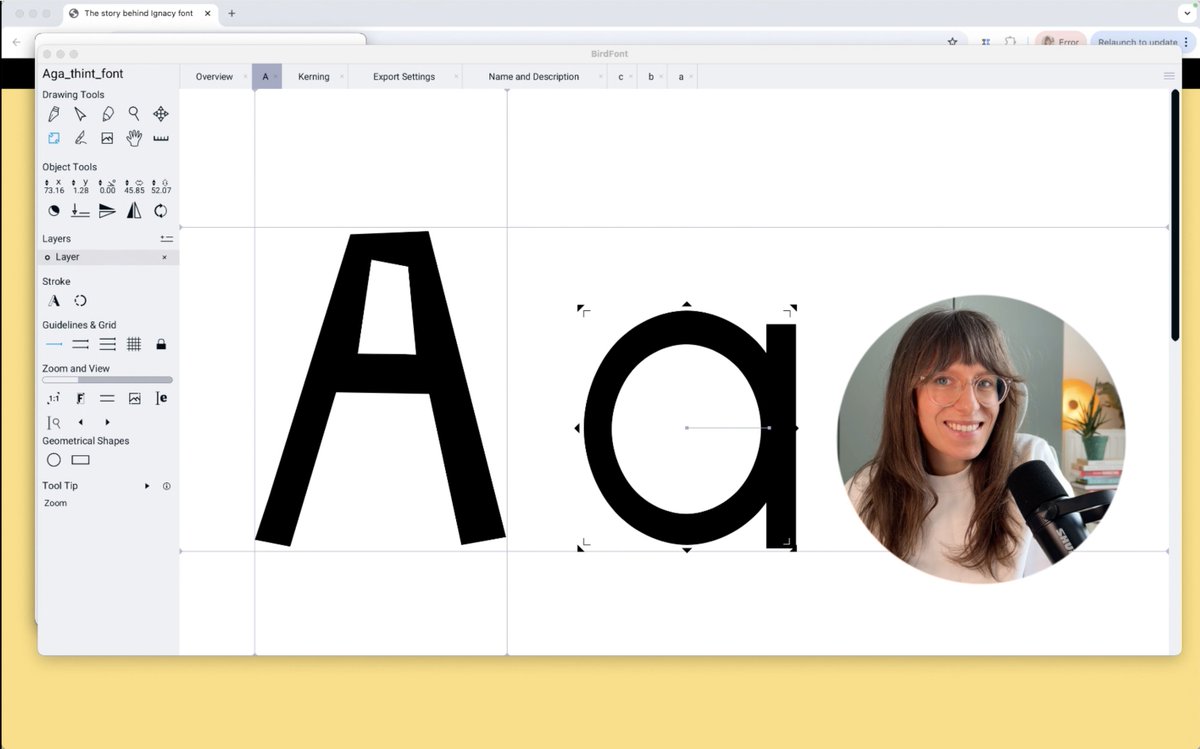Click the BirdFont vertical scrollbar

pyautogui.click(x=1175, y=215)
